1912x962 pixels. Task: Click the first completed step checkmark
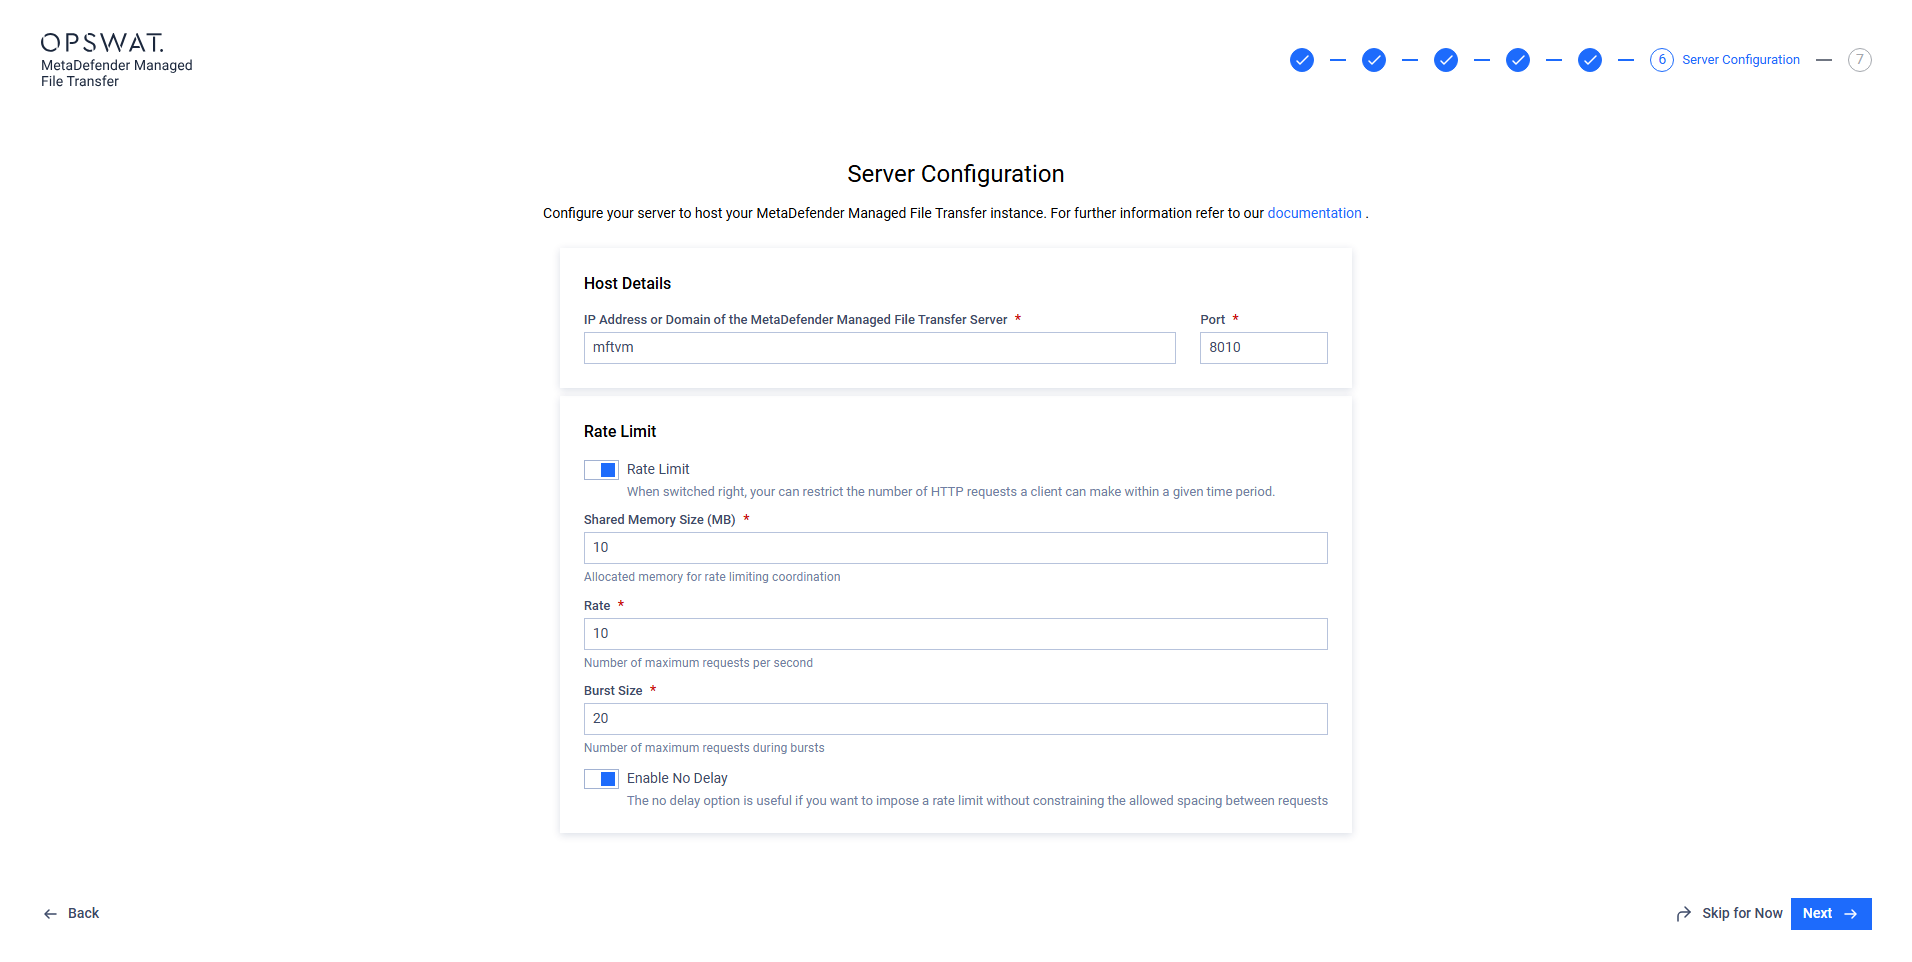click(1301, 60)
